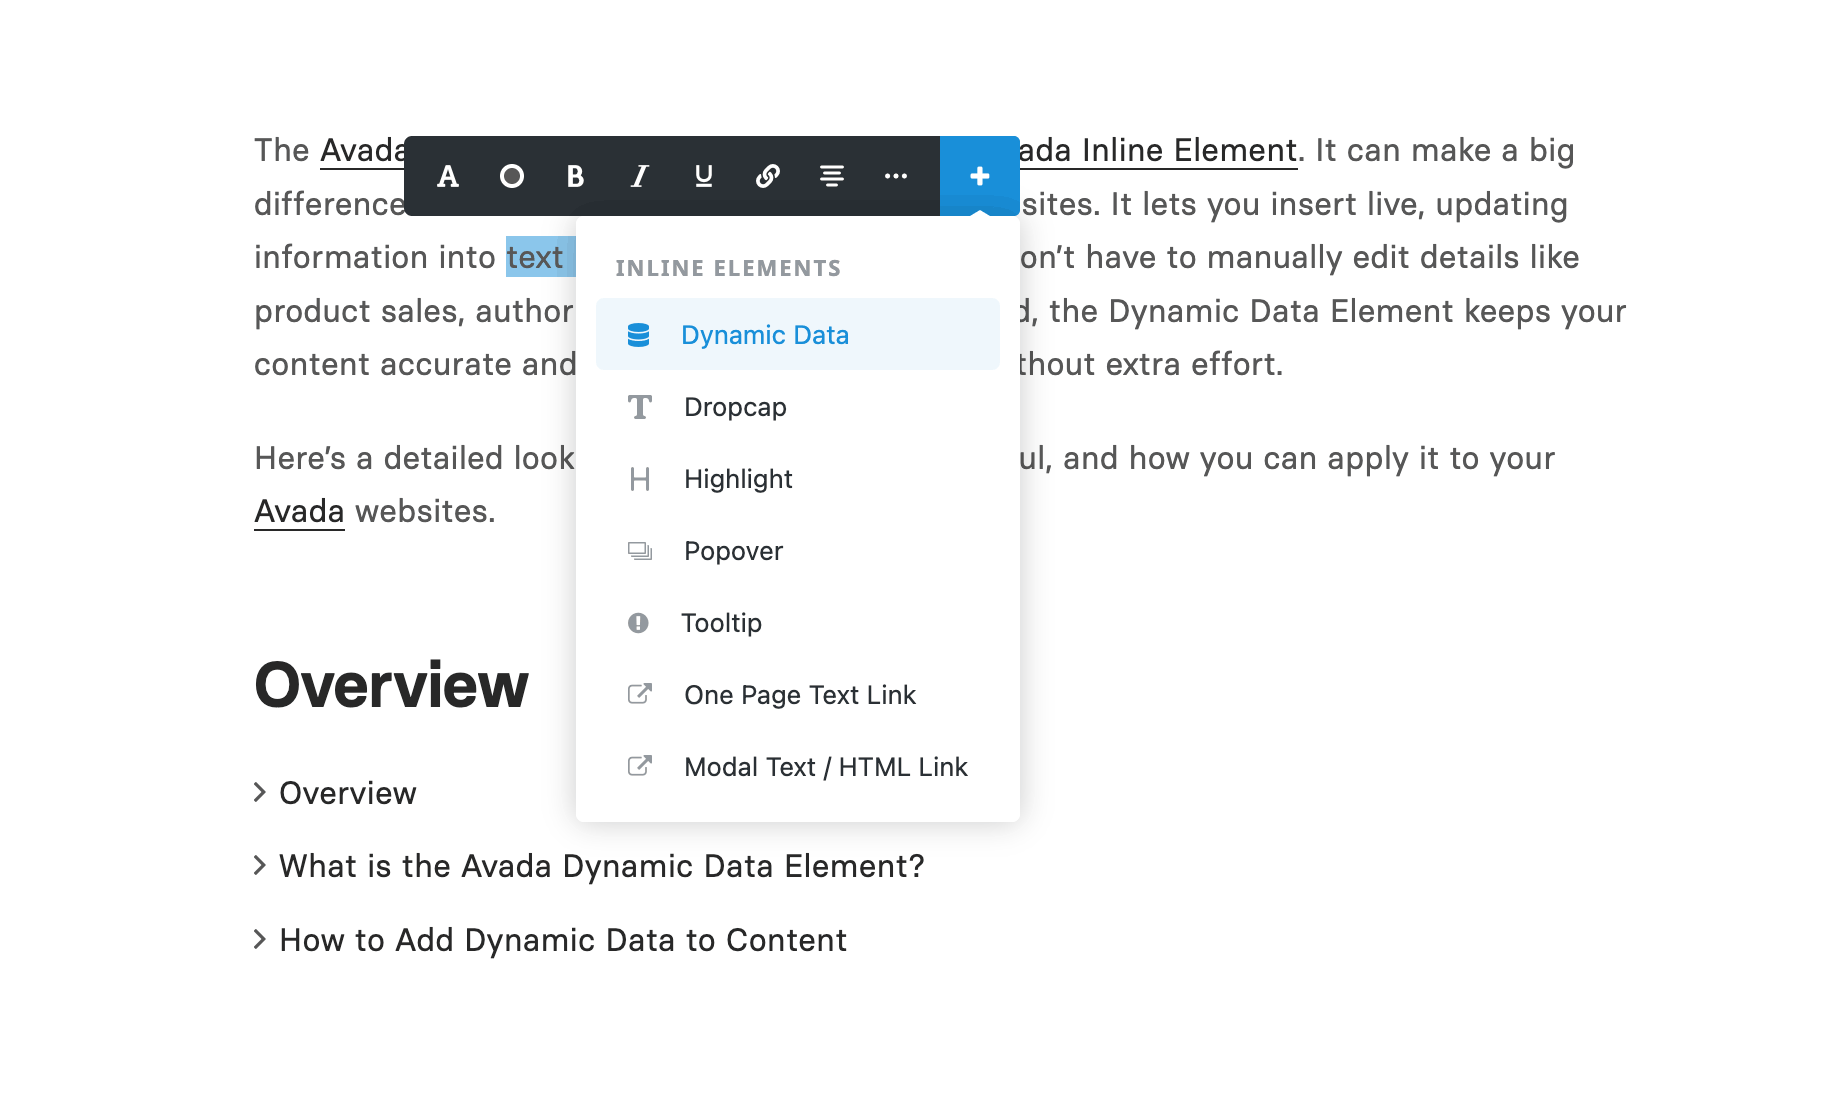Screen dimensions: 1848x1100
Task: Open the Inline Element link
Action: pyautogui.click(x=1158, y=151)
